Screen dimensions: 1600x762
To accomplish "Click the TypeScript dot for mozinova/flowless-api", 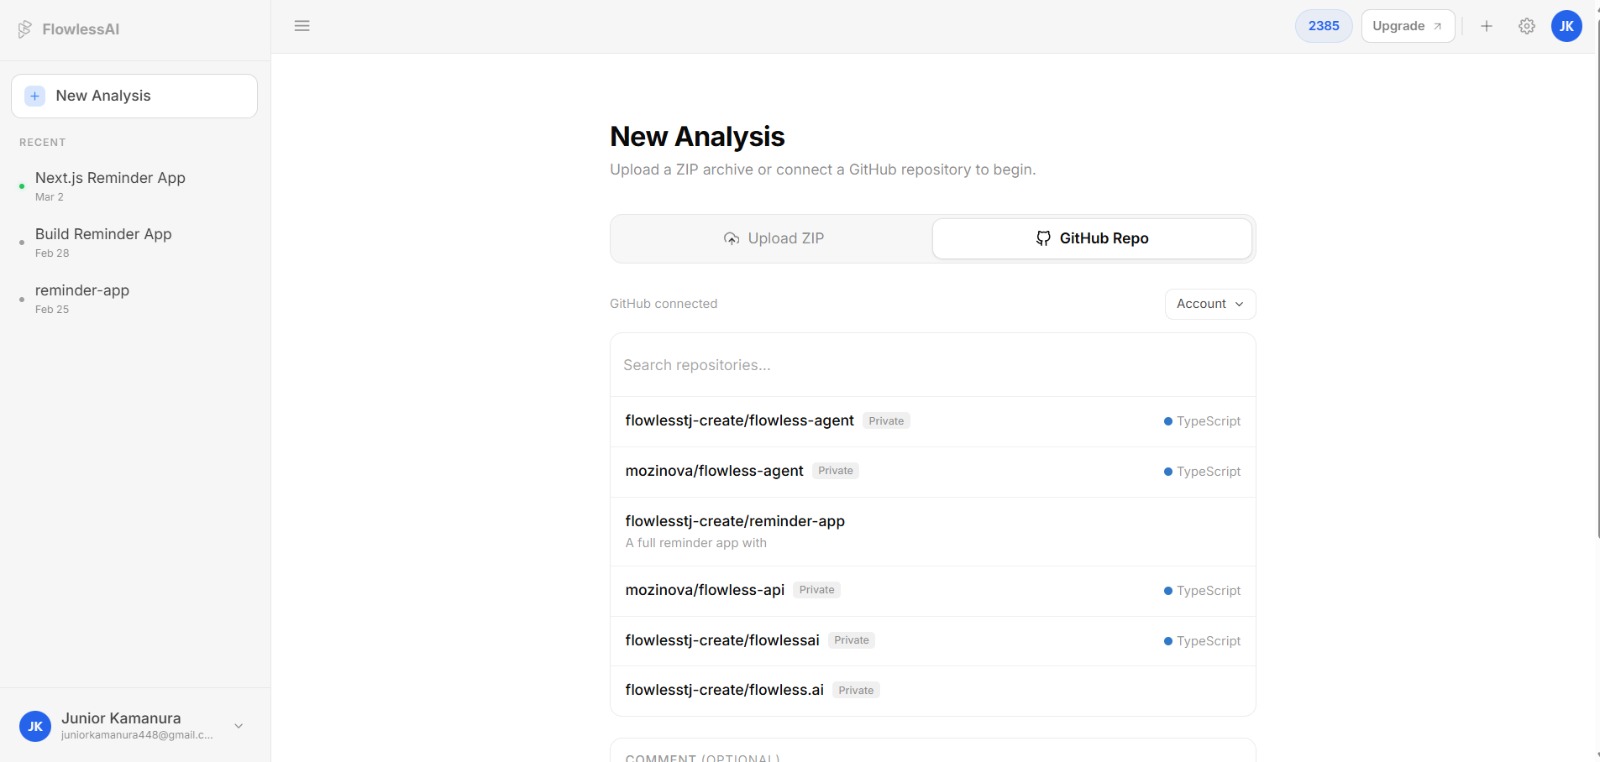I will [x=1168, y=591].
